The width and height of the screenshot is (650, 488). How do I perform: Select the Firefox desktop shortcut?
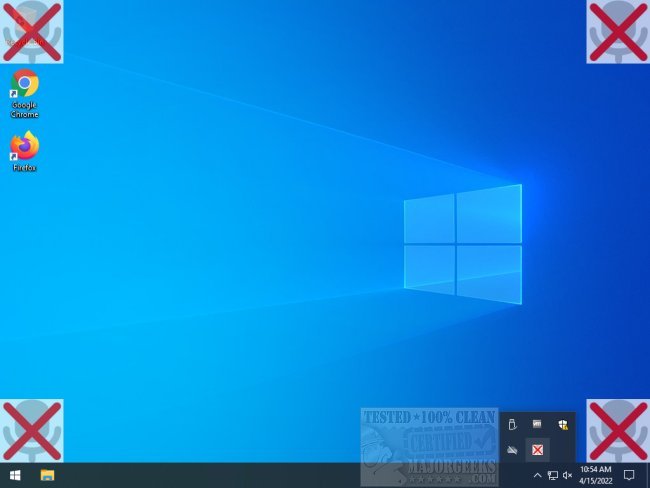pyautogui.click(x=24, y=151)
